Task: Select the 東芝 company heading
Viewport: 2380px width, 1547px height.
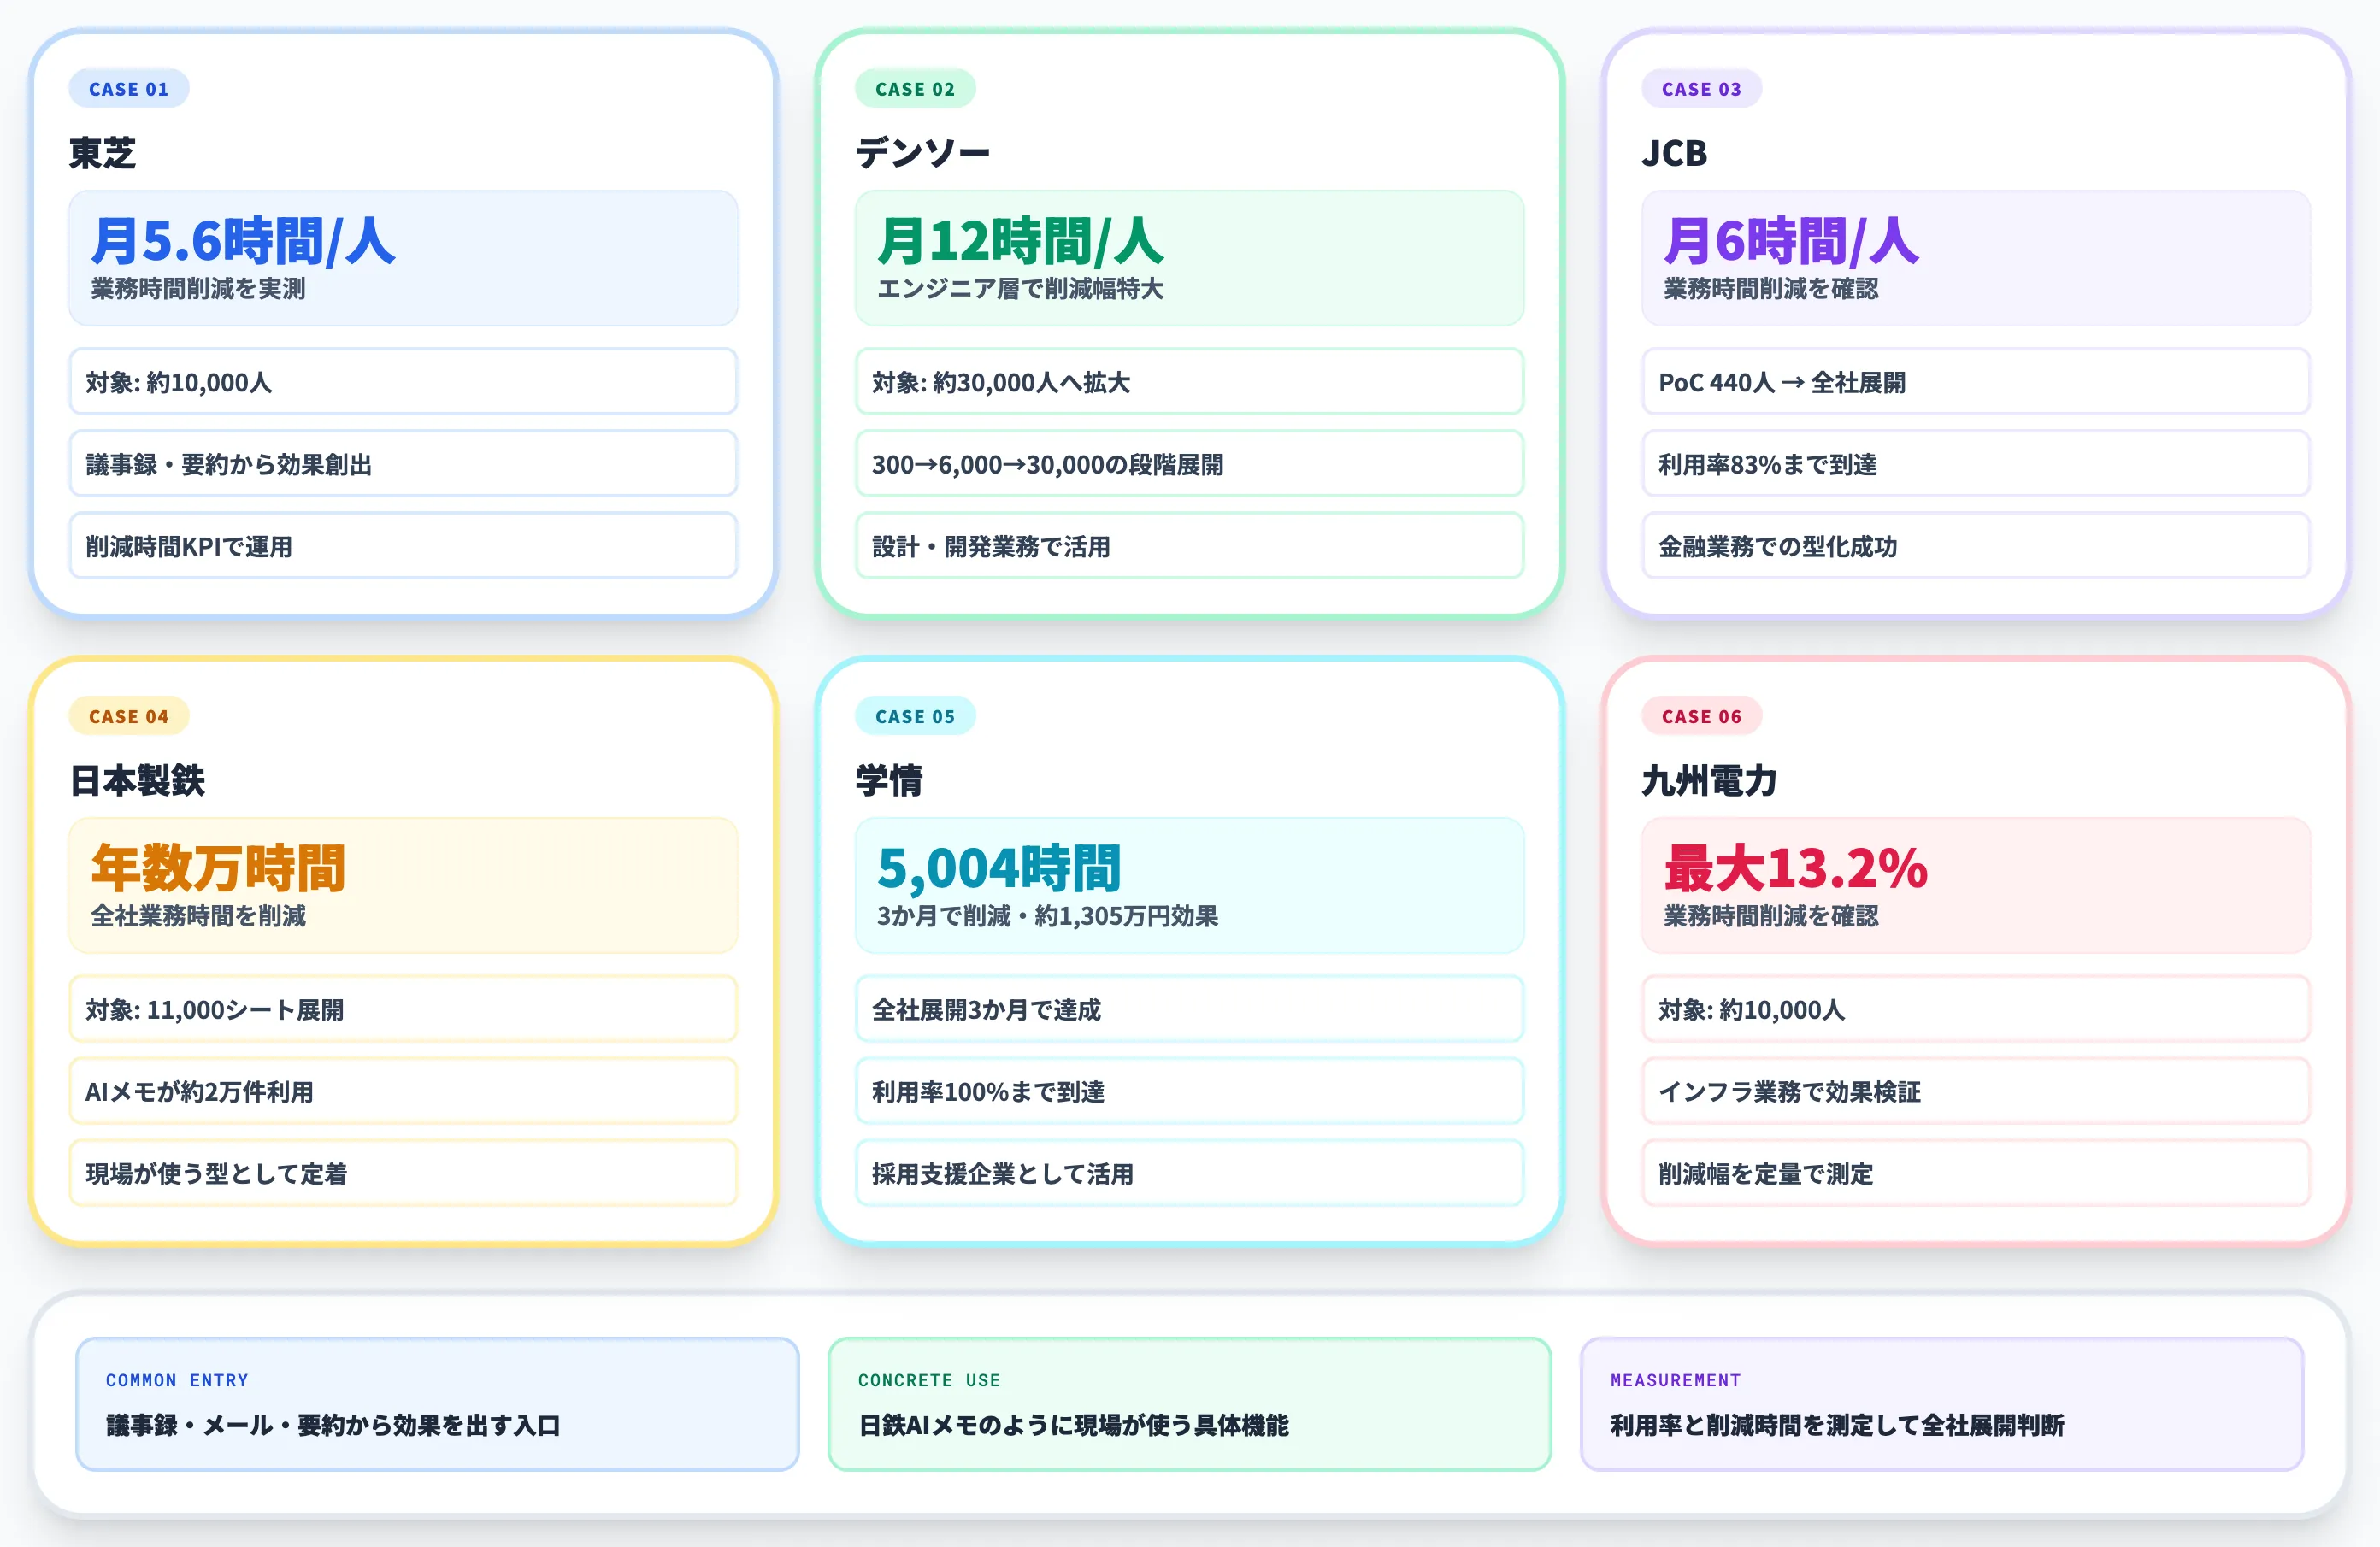Action: coord(102,153)
